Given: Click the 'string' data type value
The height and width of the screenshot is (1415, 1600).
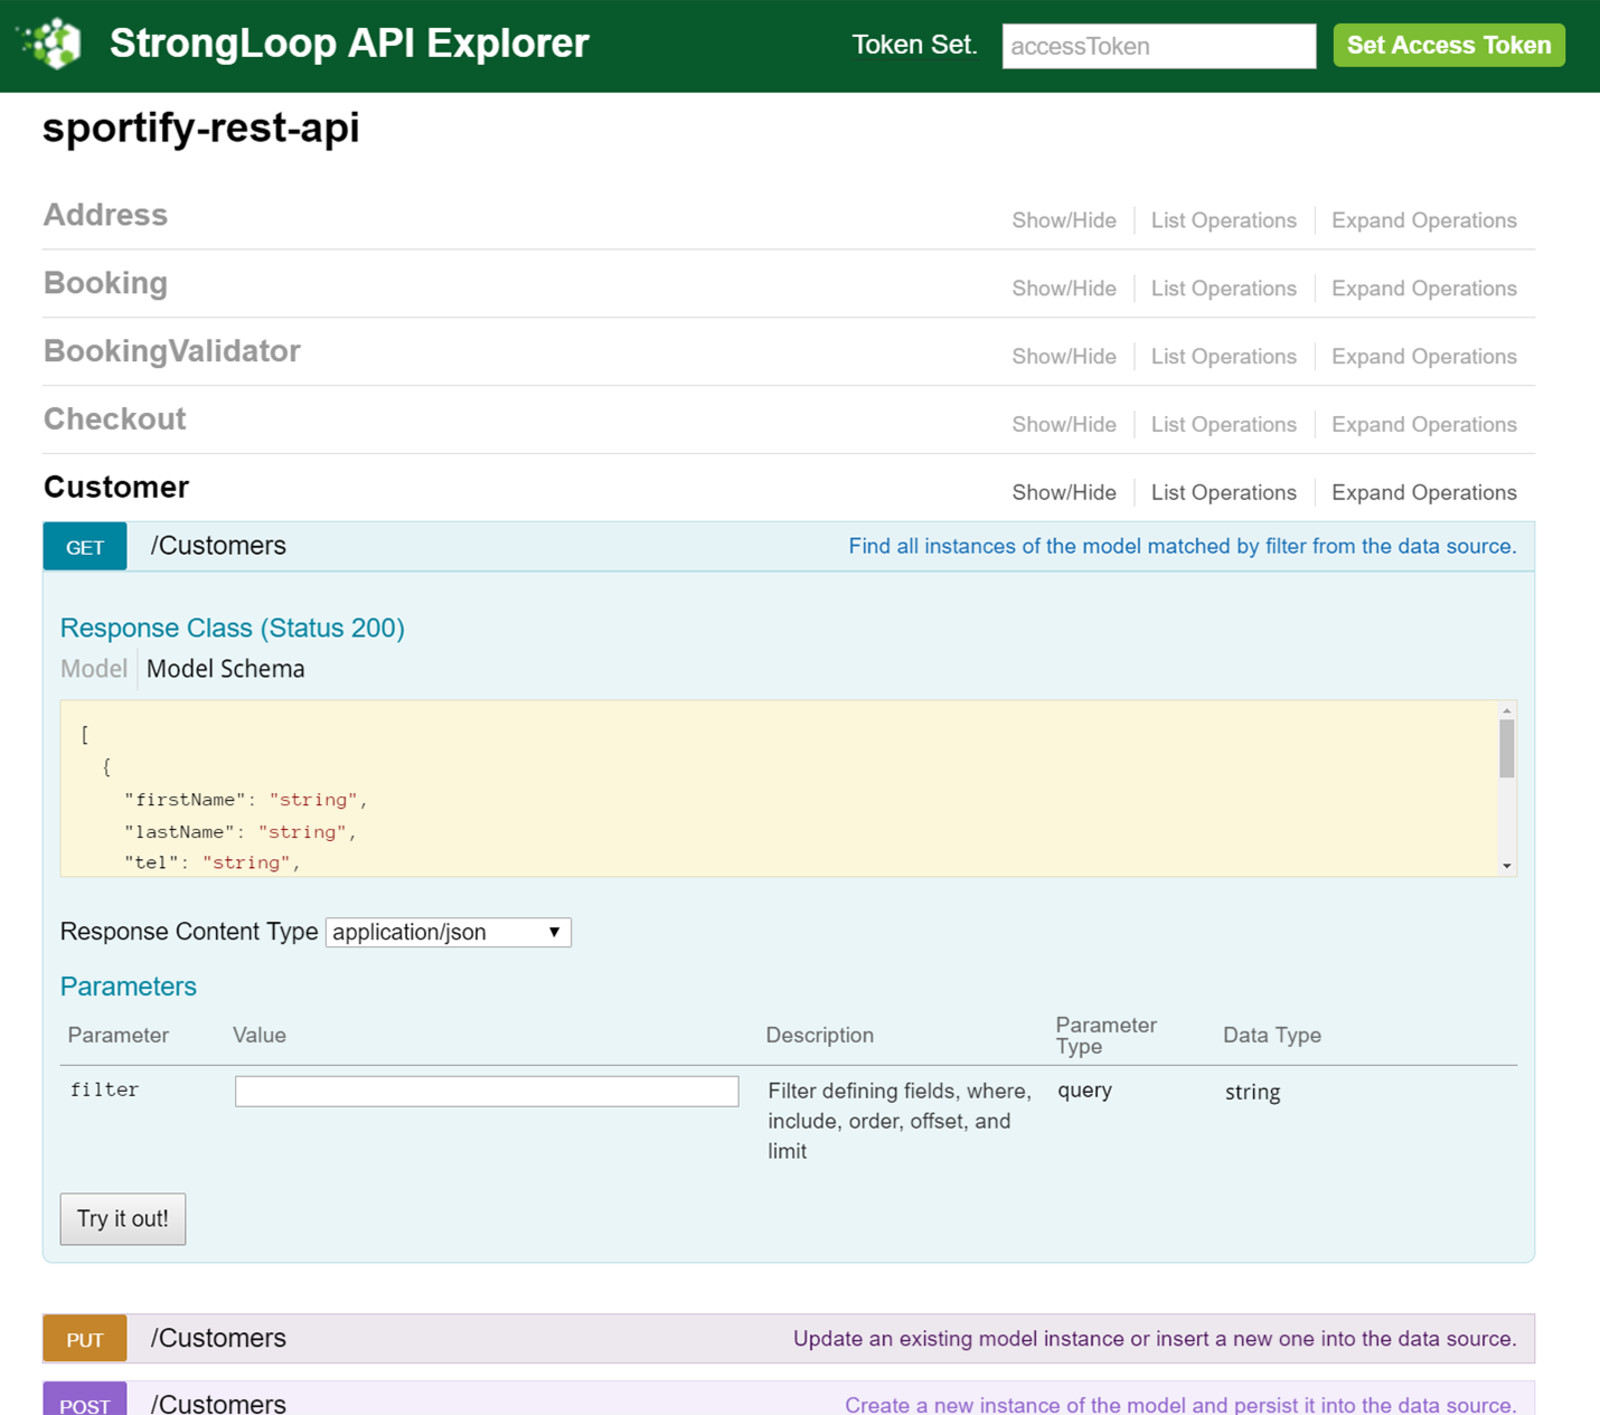Looking at the screenshot, I should [1253, 1092].
